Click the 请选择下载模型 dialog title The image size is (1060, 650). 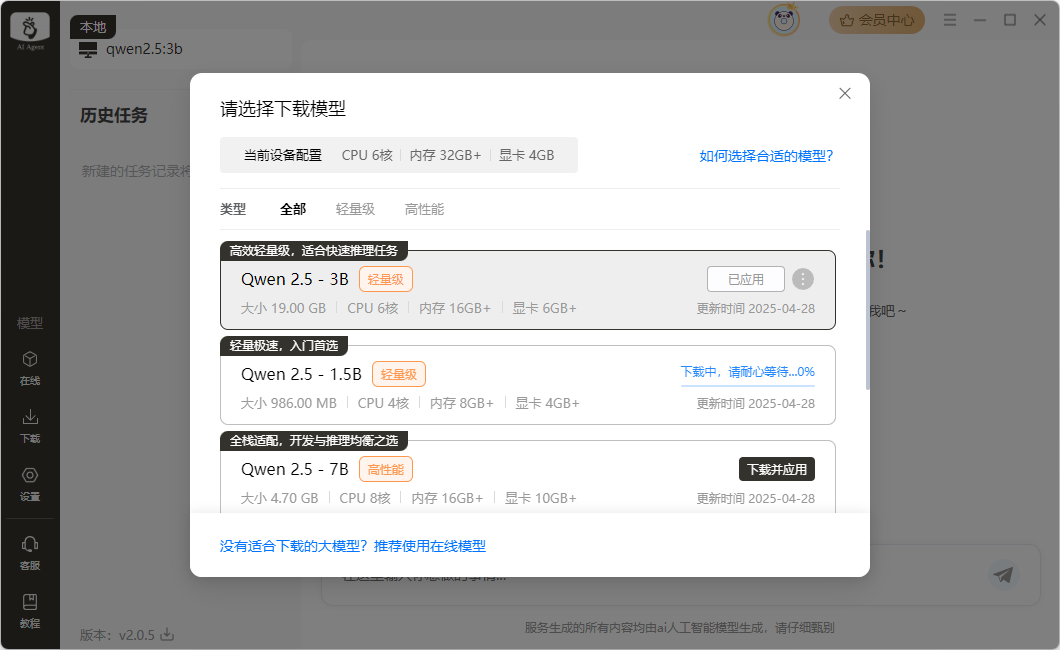tap(283, 109)
